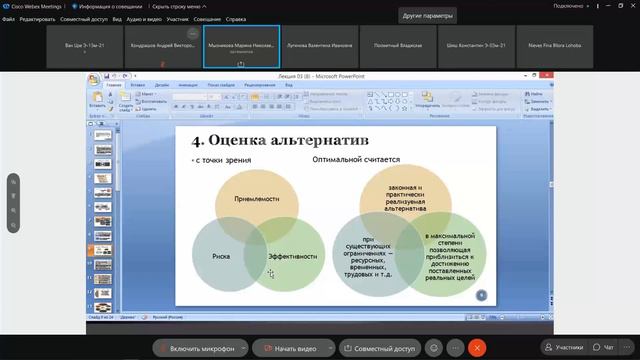Image resolution: width=640 pixels, height=360 pixels.
Task: Open the Совещание menu
Action: pos(207,19)
